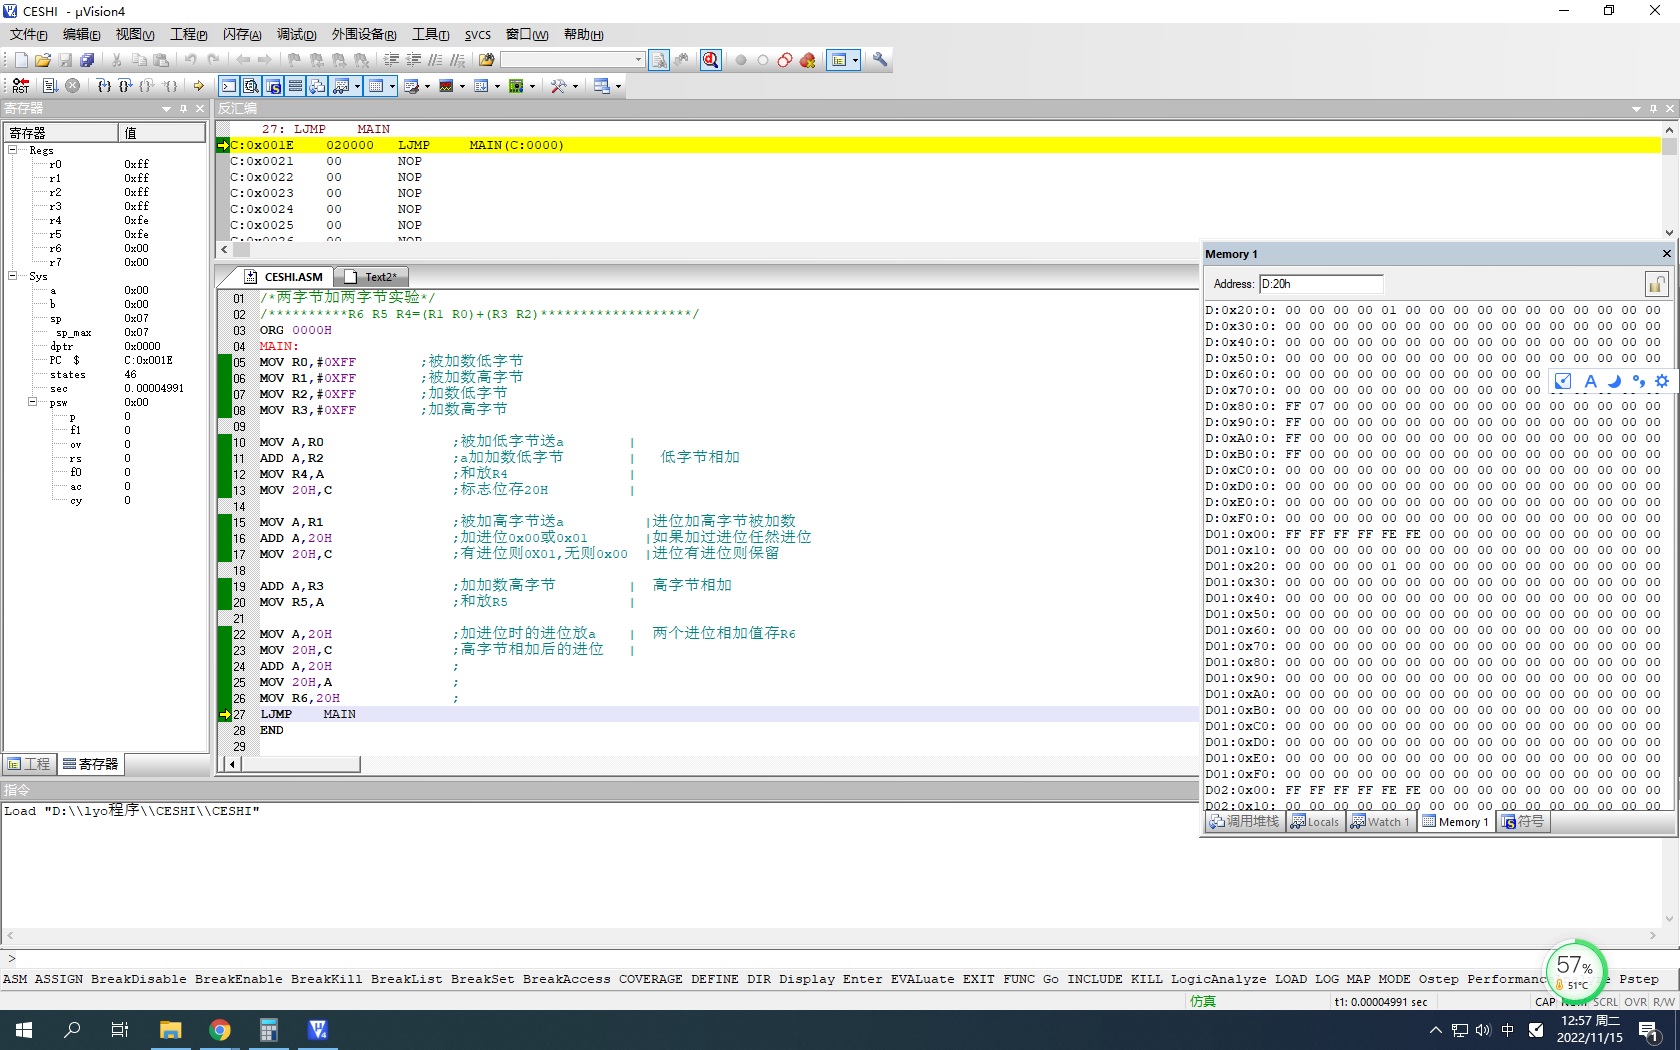
Task: Click Kill all breakpoints icon
Action: (808, 60)
